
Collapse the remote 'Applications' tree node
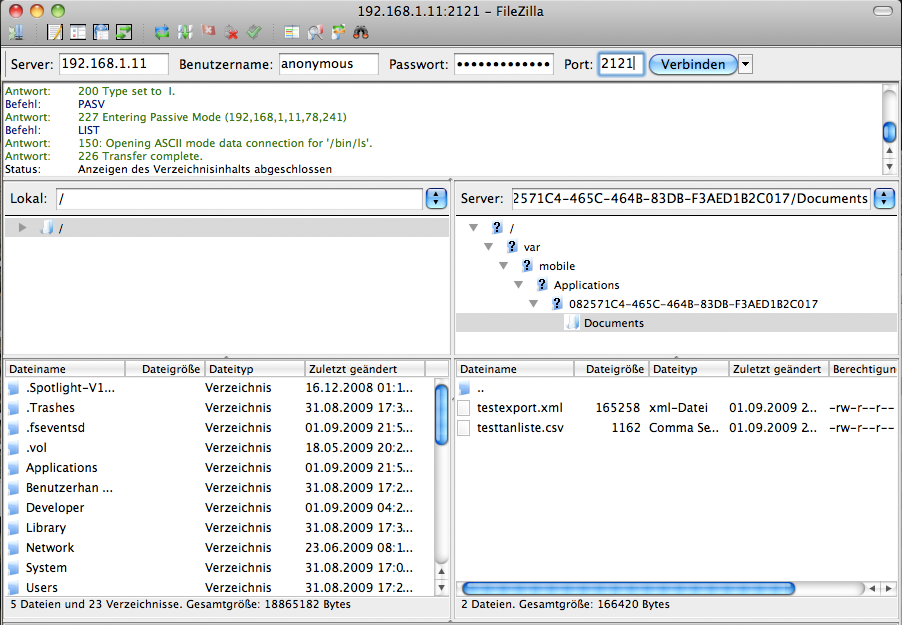coord(518,284)
